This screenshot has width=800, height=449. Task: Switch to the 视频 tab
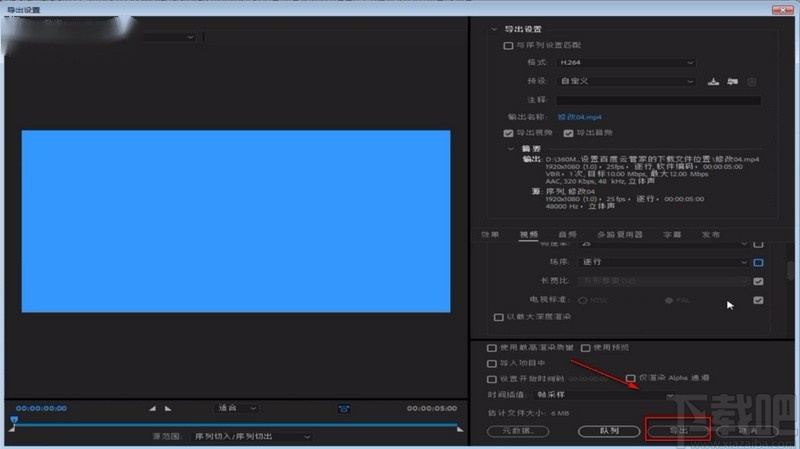tap(529, 234)
